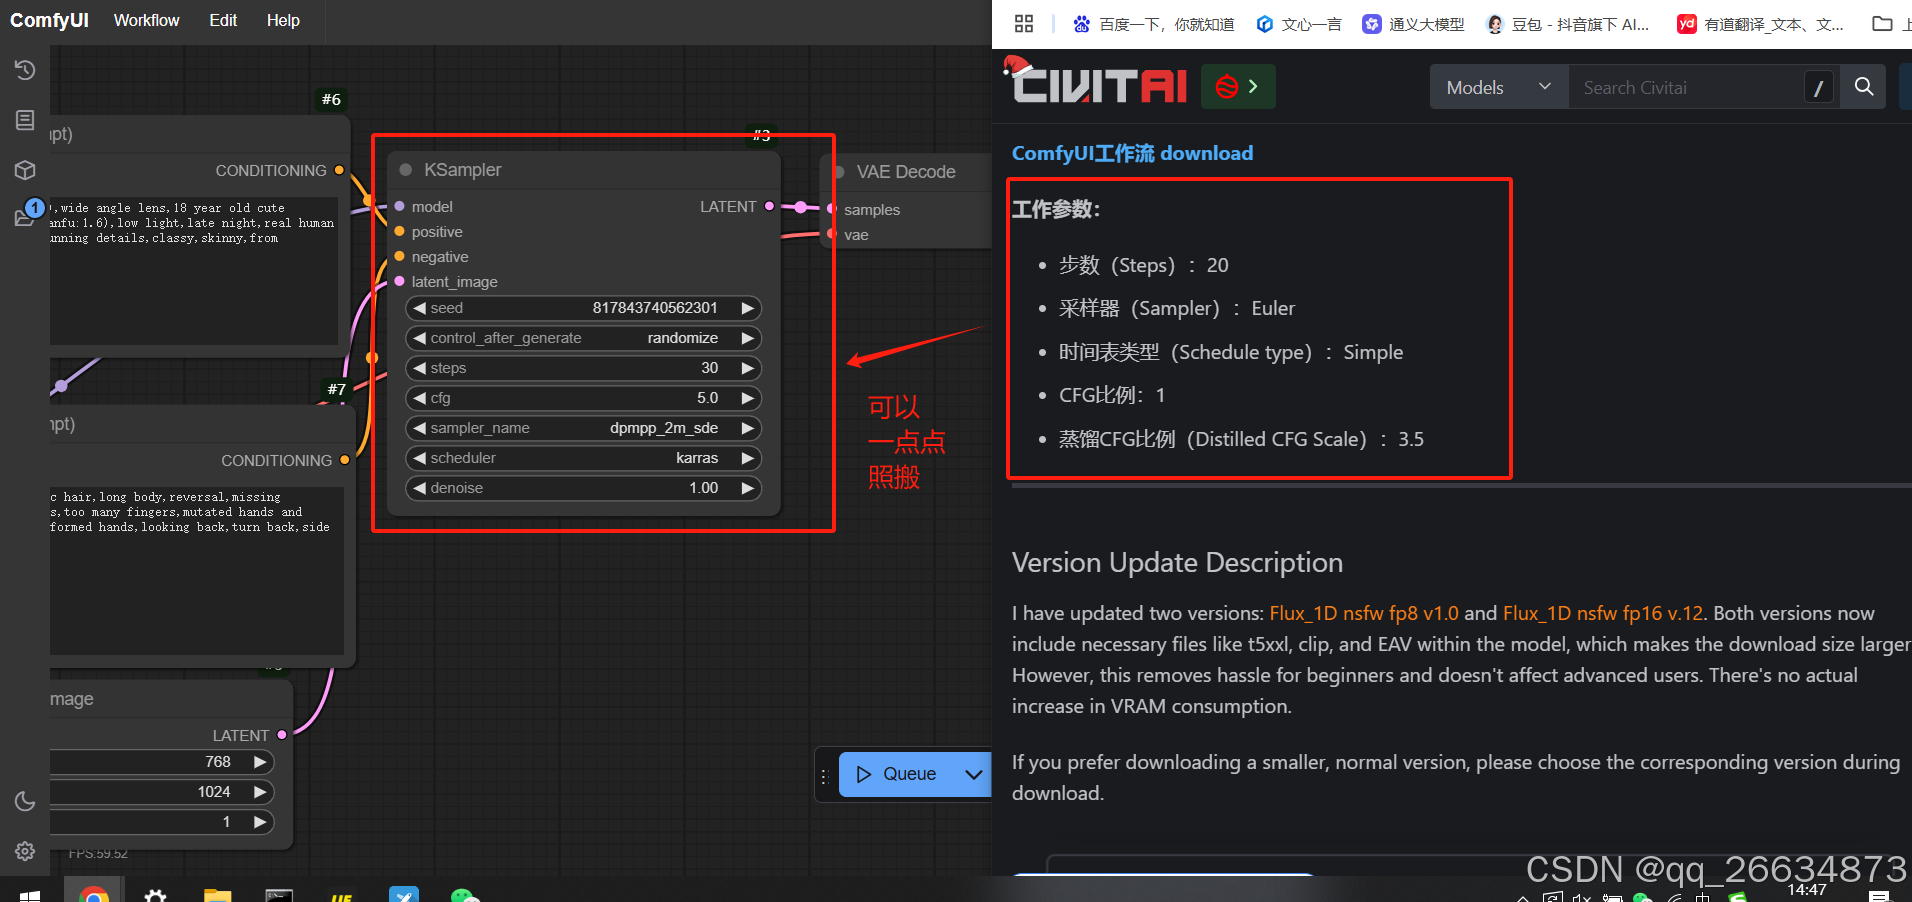Image resolution: width=1912 pixels, height=902 pixels.
Task: Open the Edit menu
Action: [x=223, y=20]
